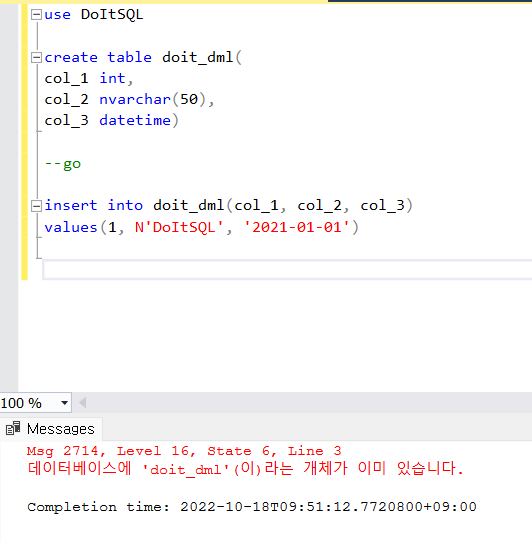Click the horizontal scrollbar left arrow
Screen dimensions: 532x542
(82, 403)
